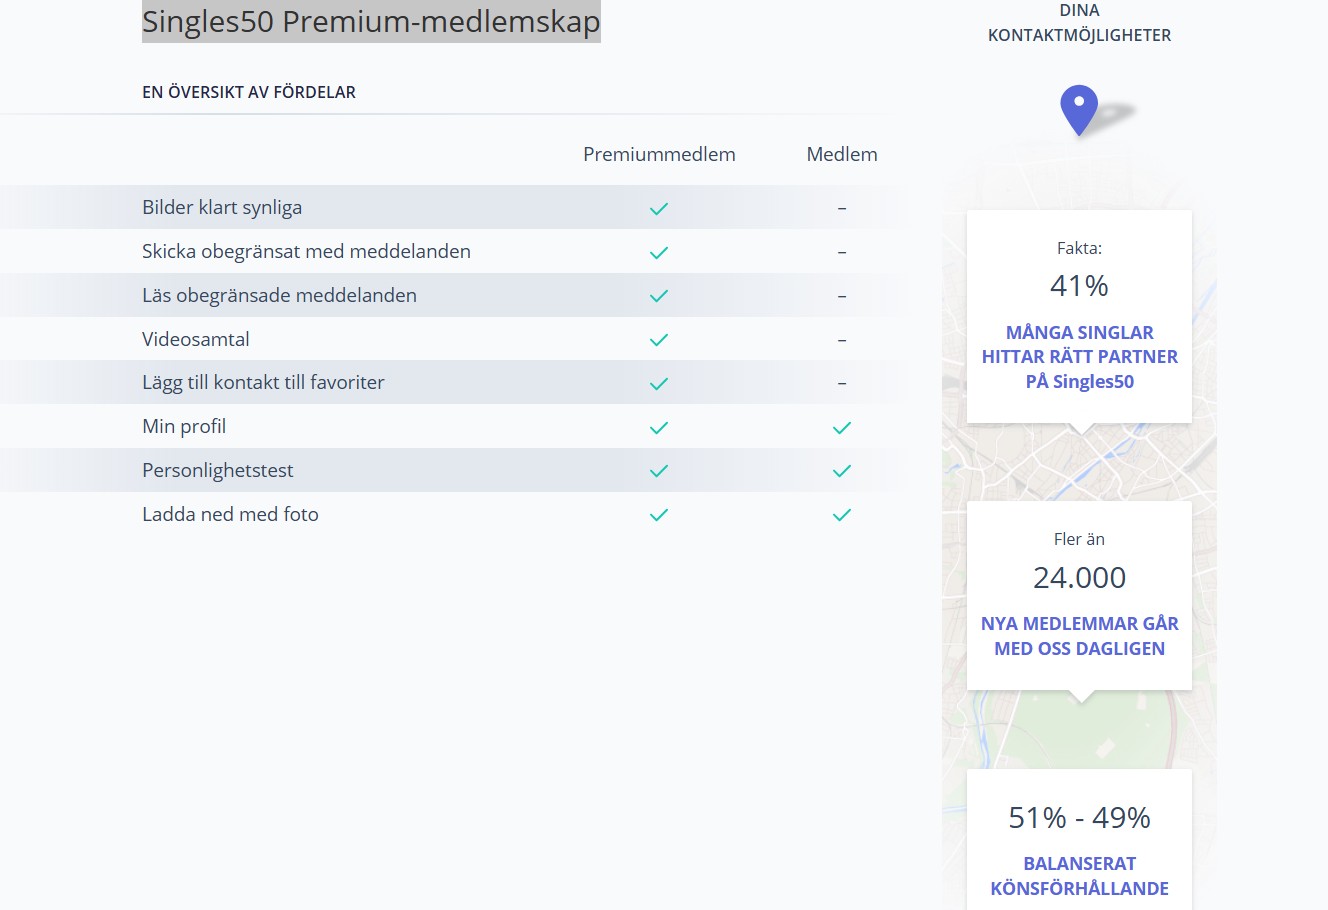
Task: Click Premiummedlem checkmark for Läs obegränsade meddelanden
Action: click(659, 296)
